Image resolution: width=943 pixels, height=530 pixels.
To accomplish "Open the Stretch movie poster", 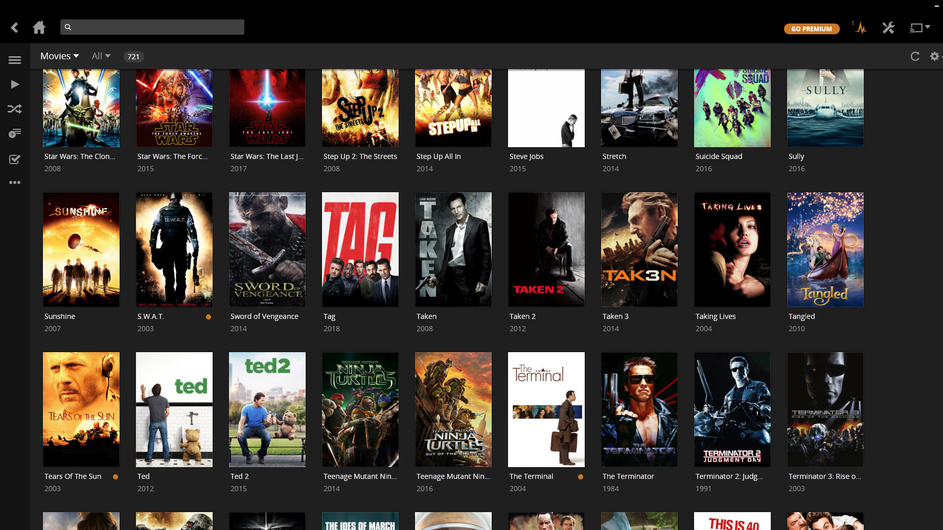I will 639,108.
